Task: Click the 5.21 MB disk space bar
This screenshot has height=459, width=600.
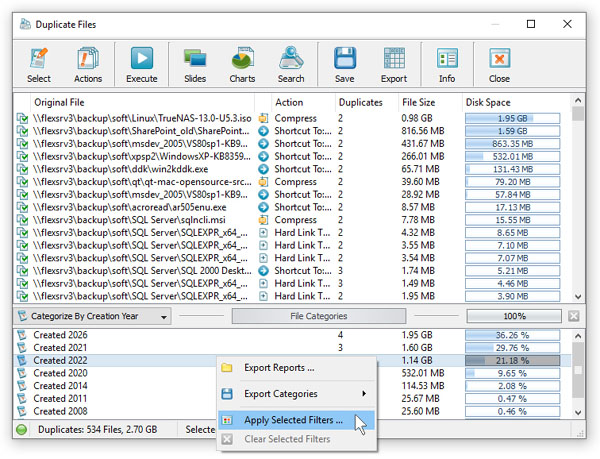Action: [512, 271]
